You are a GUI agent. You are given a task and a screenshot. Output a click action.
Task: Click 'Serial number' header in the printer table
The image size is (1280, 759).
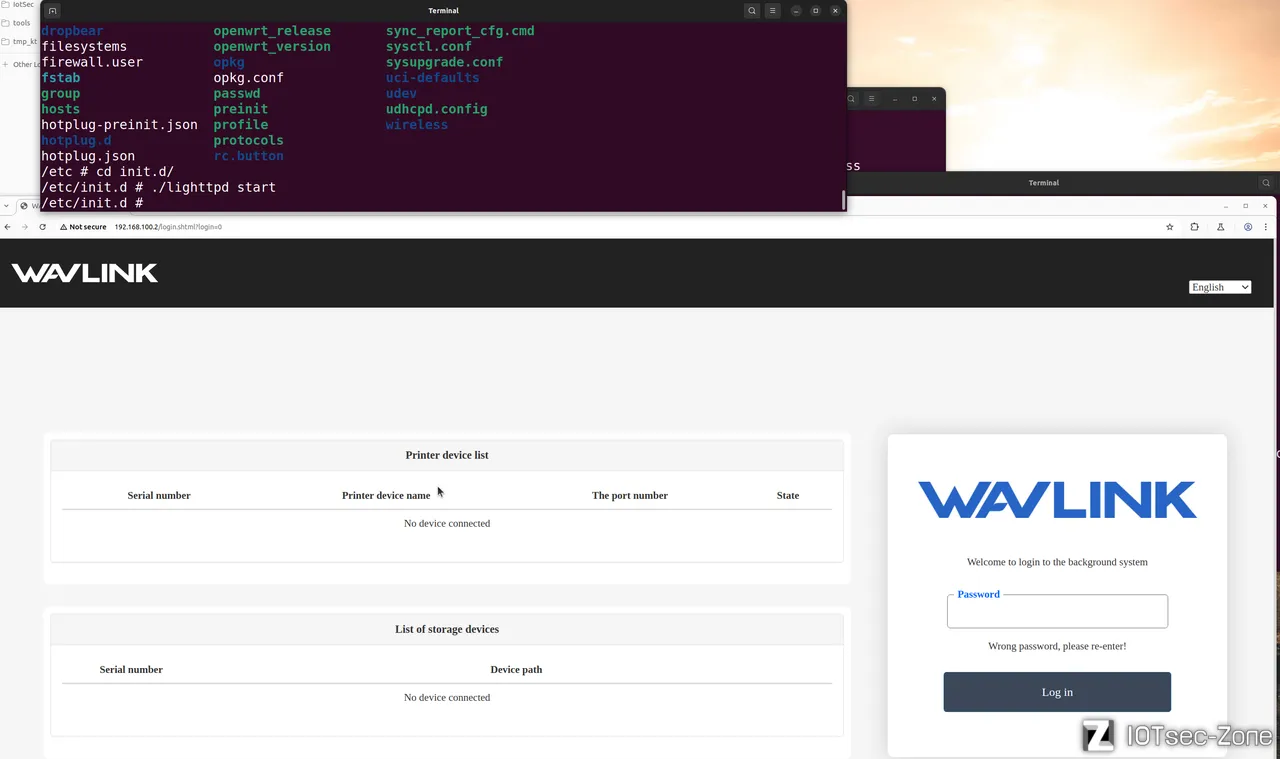point(159,495)
